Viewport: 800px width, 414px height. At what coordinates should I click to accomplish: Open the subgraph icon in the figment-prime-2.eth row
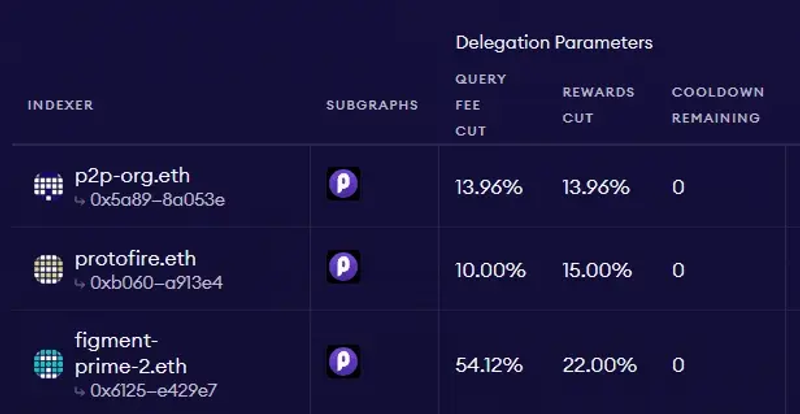(343, 361)
